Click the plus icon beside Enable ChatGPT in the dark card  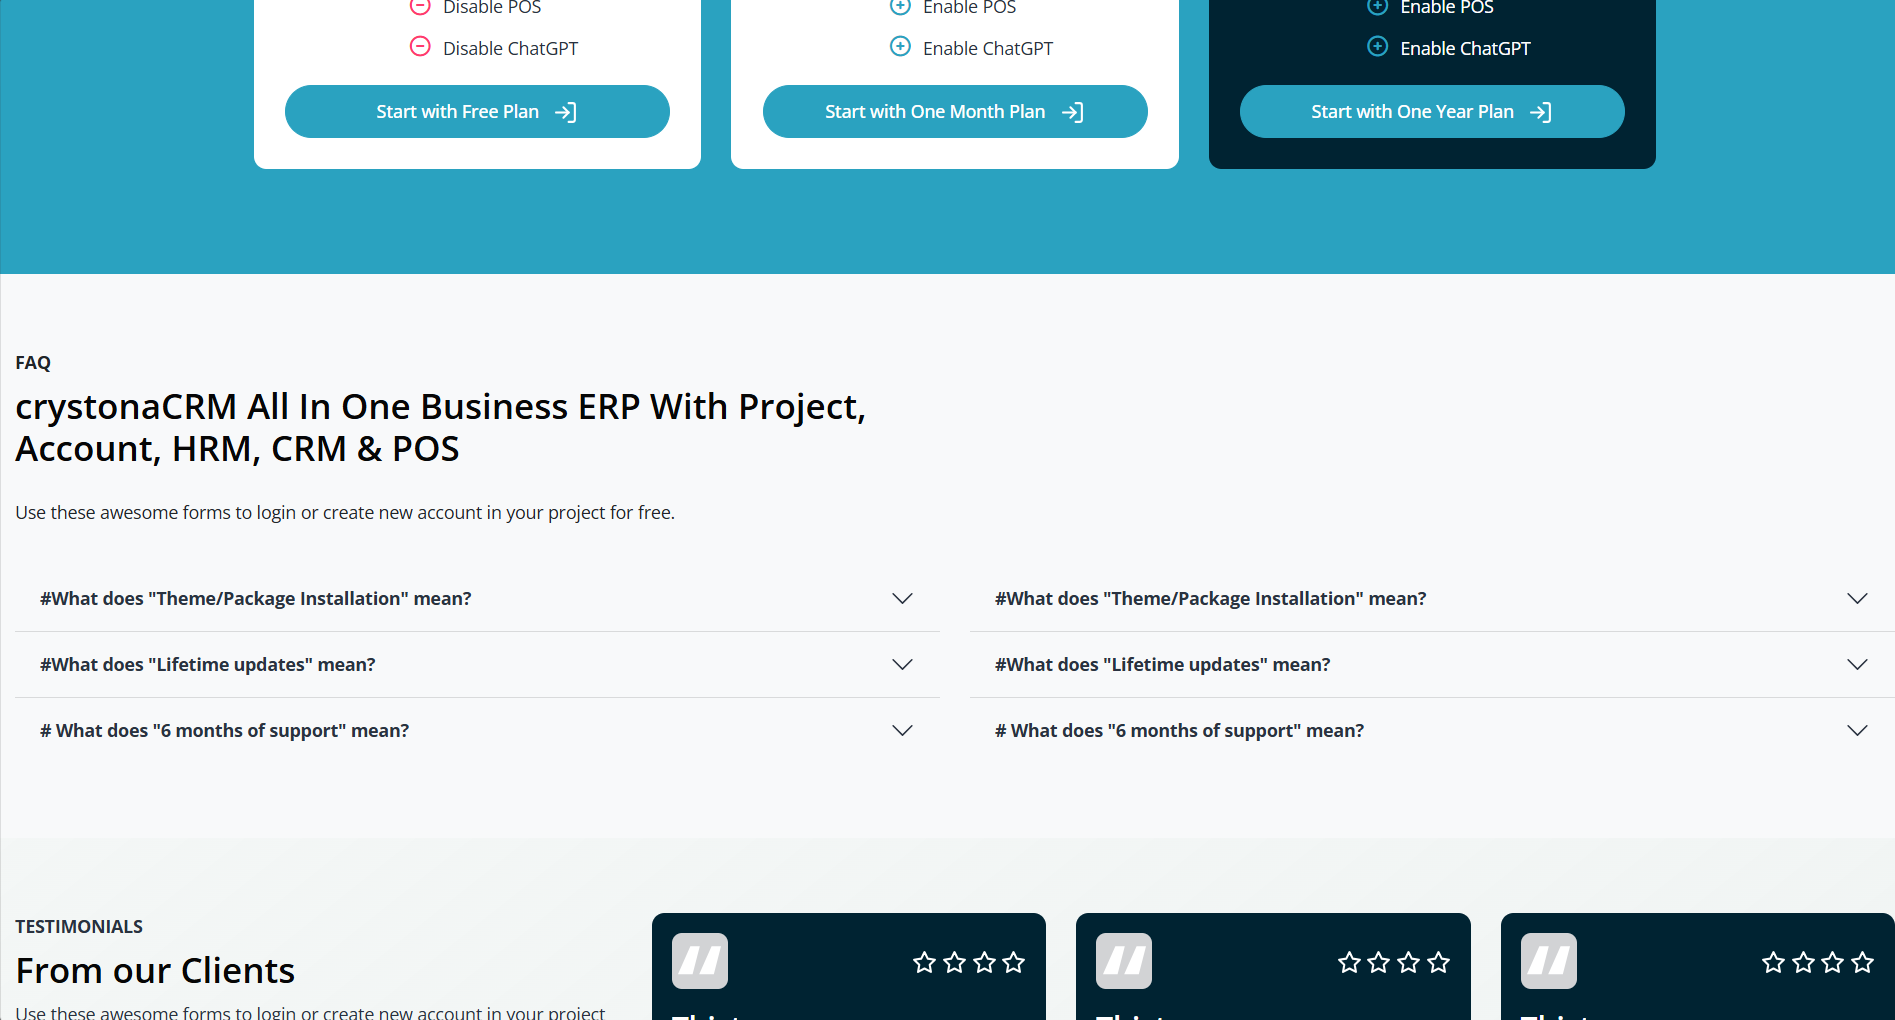click(x=1377, y=47)
